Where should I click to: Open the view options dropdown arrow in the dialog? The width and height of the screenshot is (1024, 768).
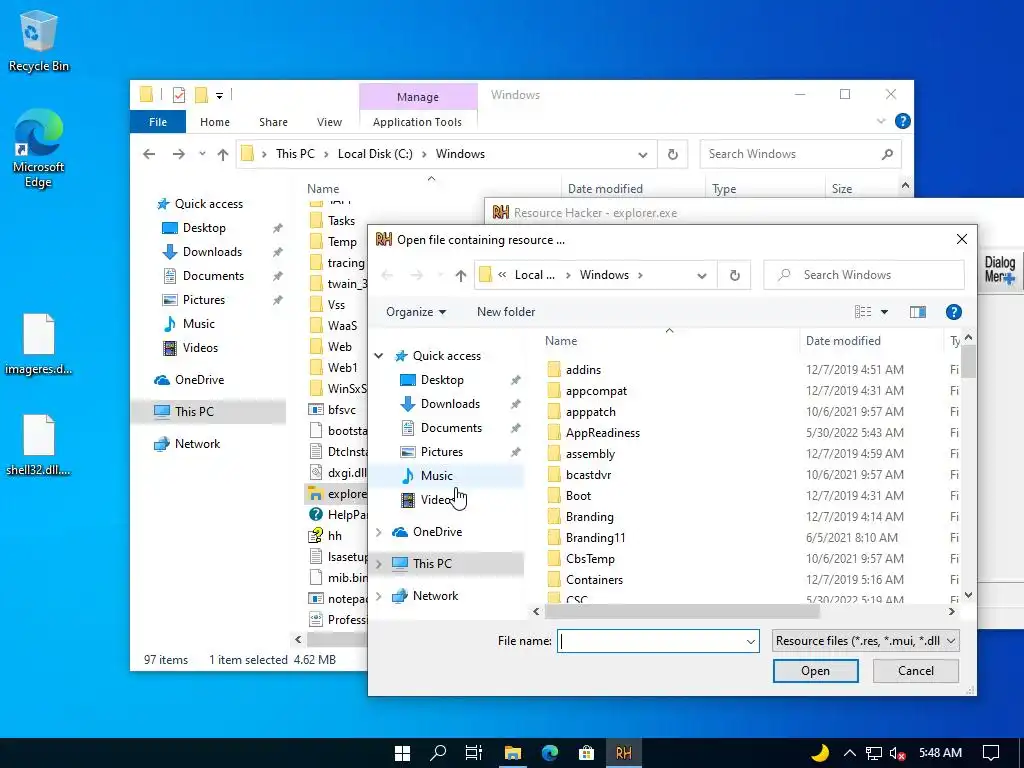[x=884, y=312]
